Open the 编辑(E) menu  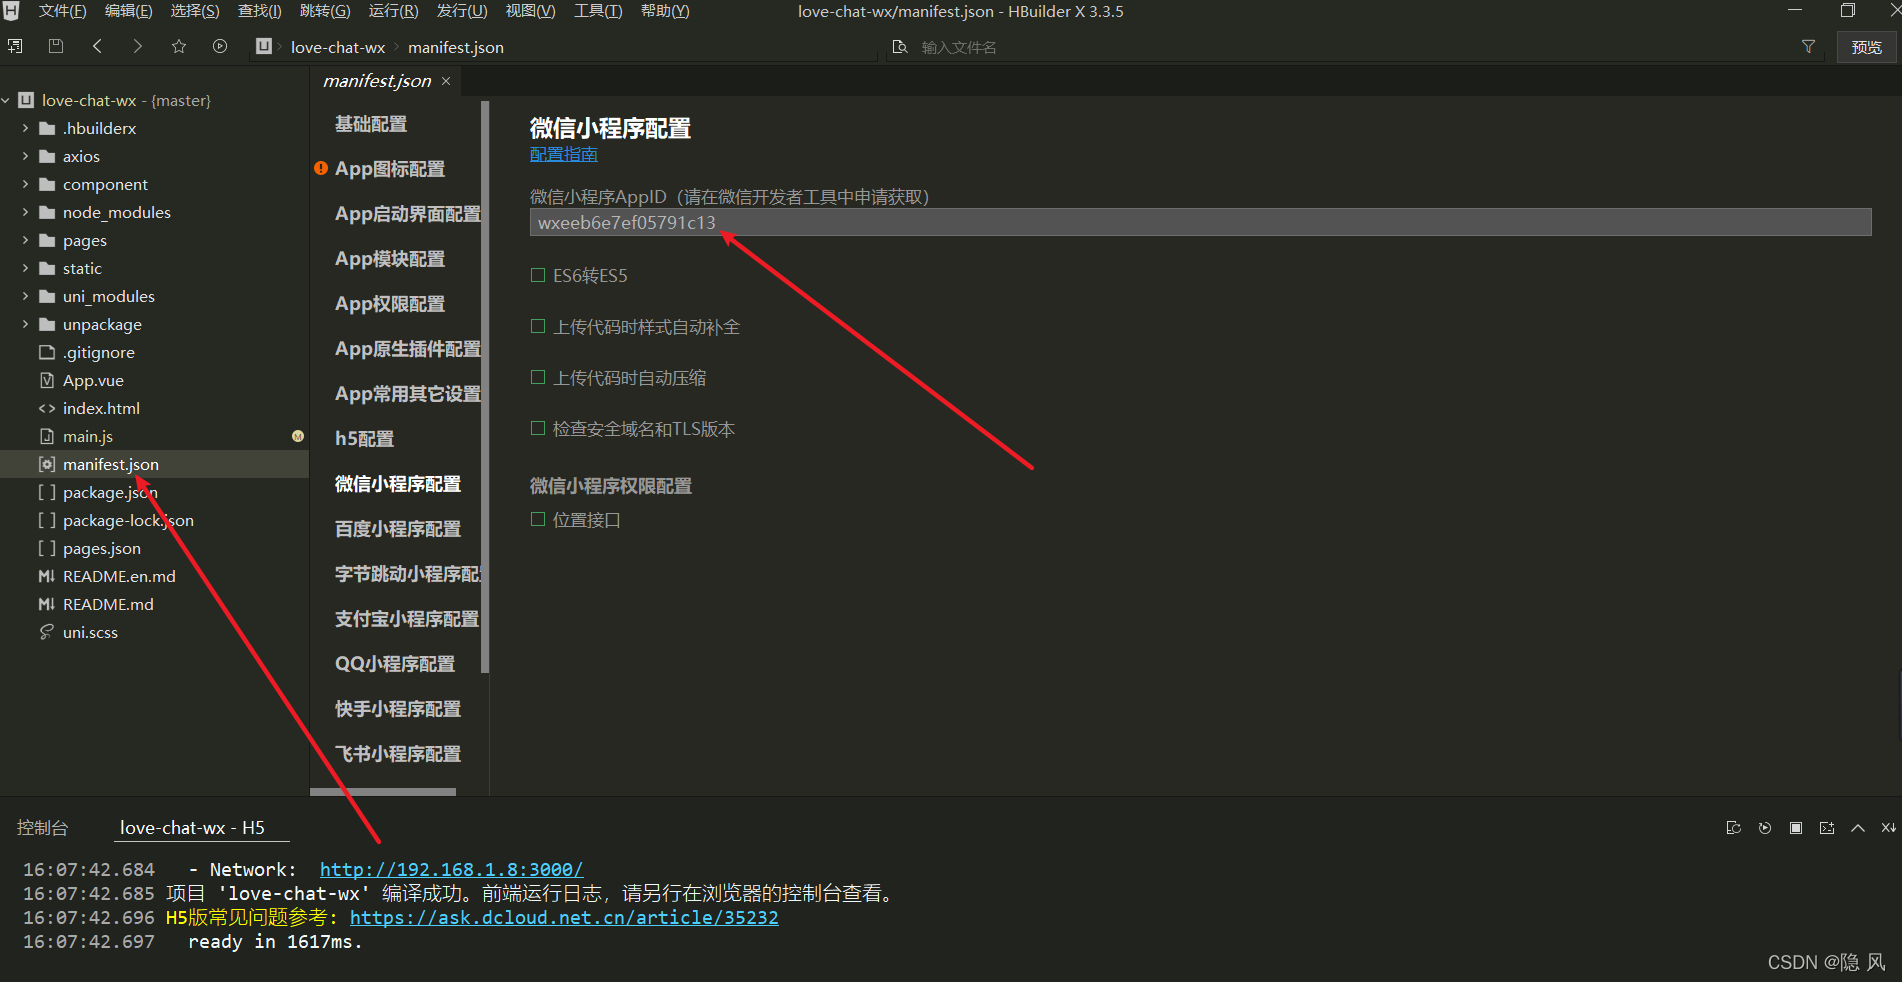128,11
